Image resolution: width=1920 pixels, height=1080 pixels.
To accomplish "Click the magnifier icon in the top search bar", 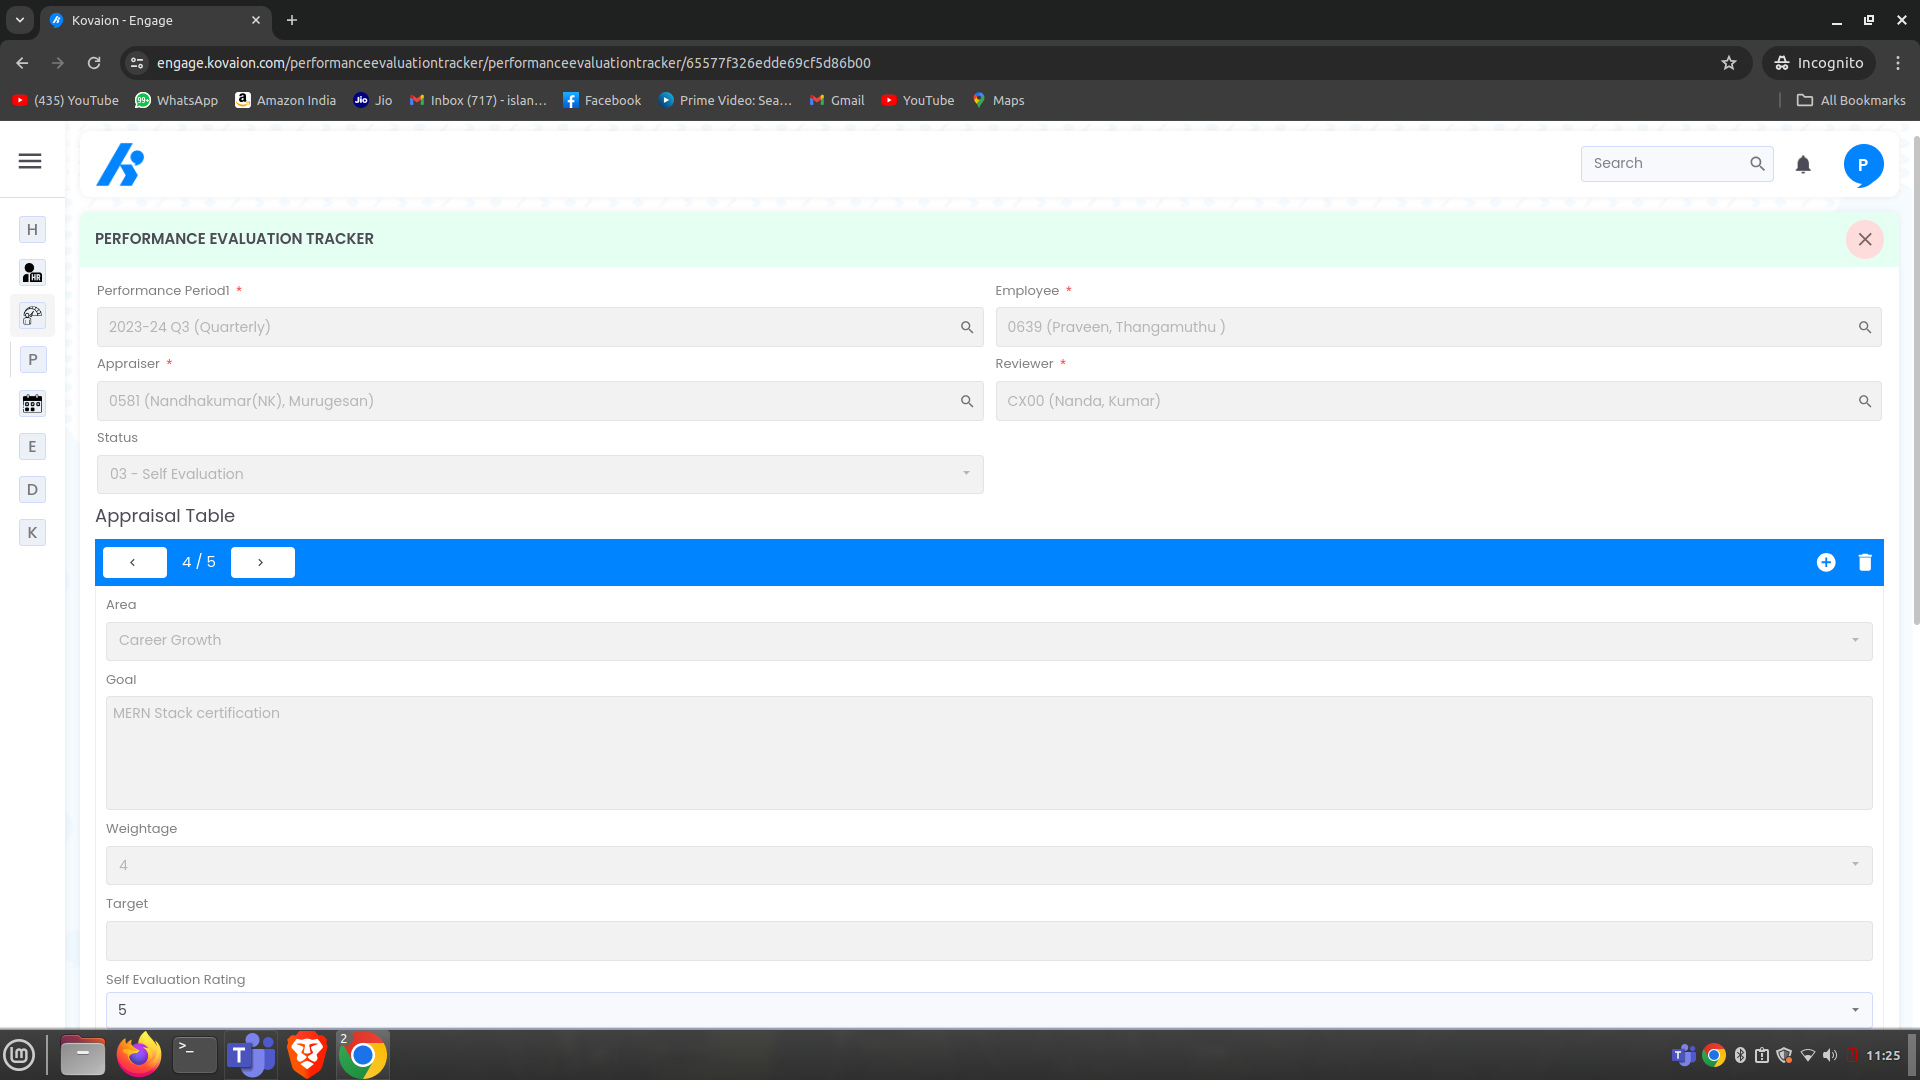I will [1758, 163].
